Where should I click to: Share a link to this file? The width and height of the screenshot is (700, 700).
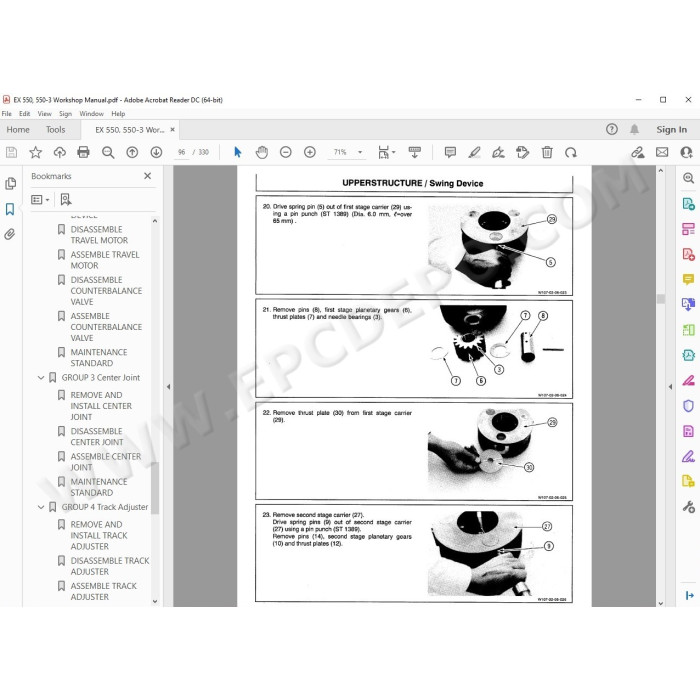[x=638, y=152]
